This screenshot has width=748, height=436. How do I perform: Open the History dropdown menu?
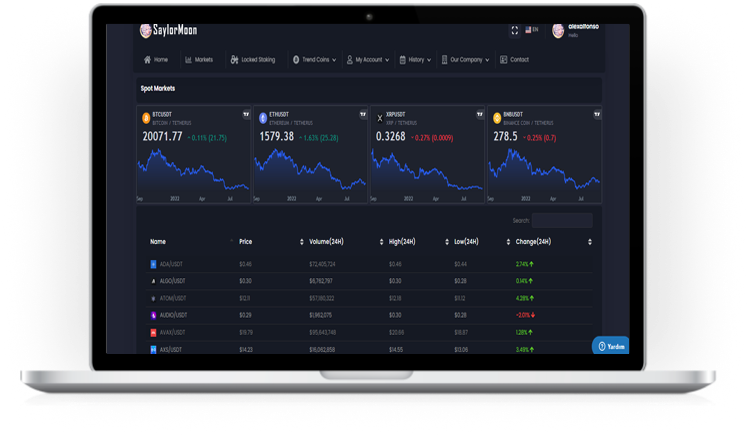coord(419,60)
